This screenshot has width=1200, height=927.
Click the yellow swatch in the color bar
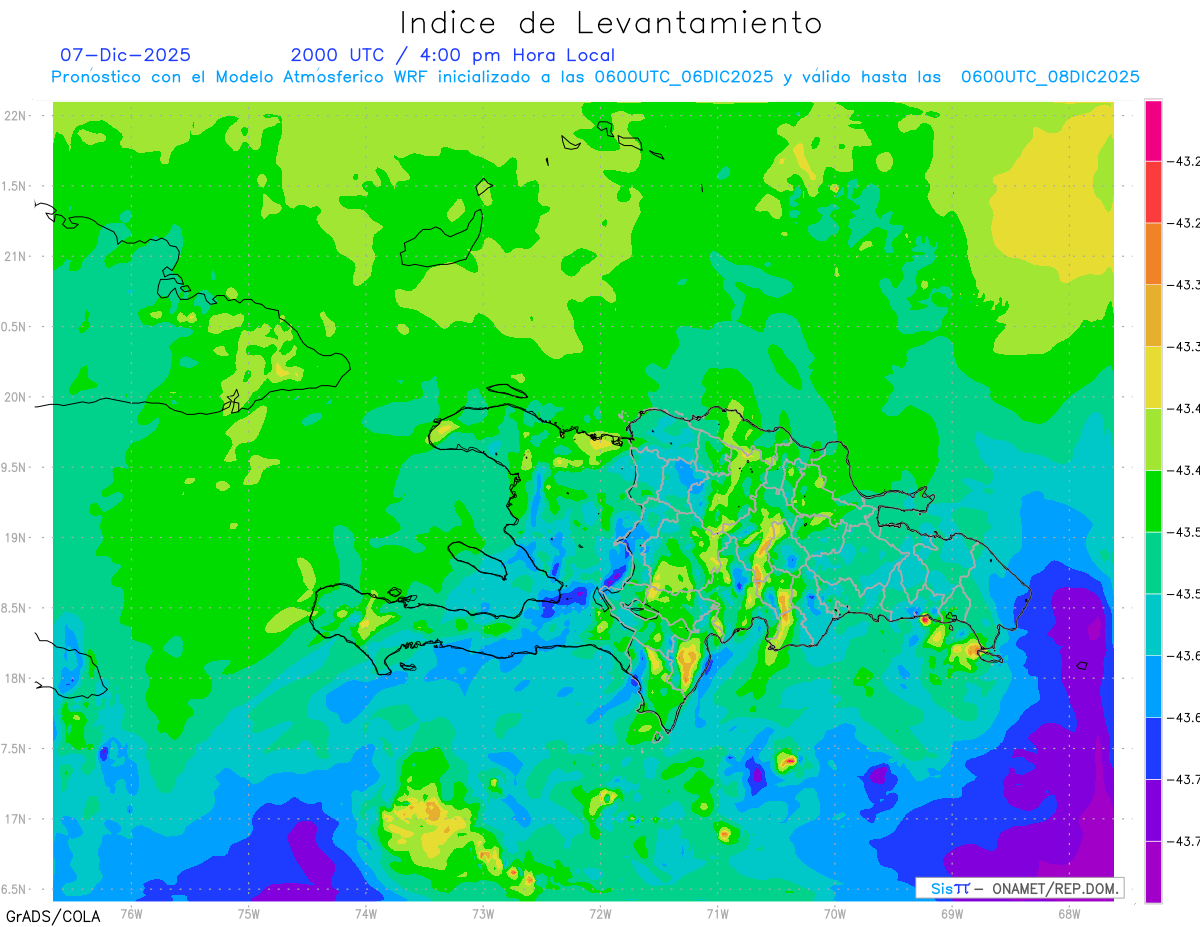(1153, 377)
